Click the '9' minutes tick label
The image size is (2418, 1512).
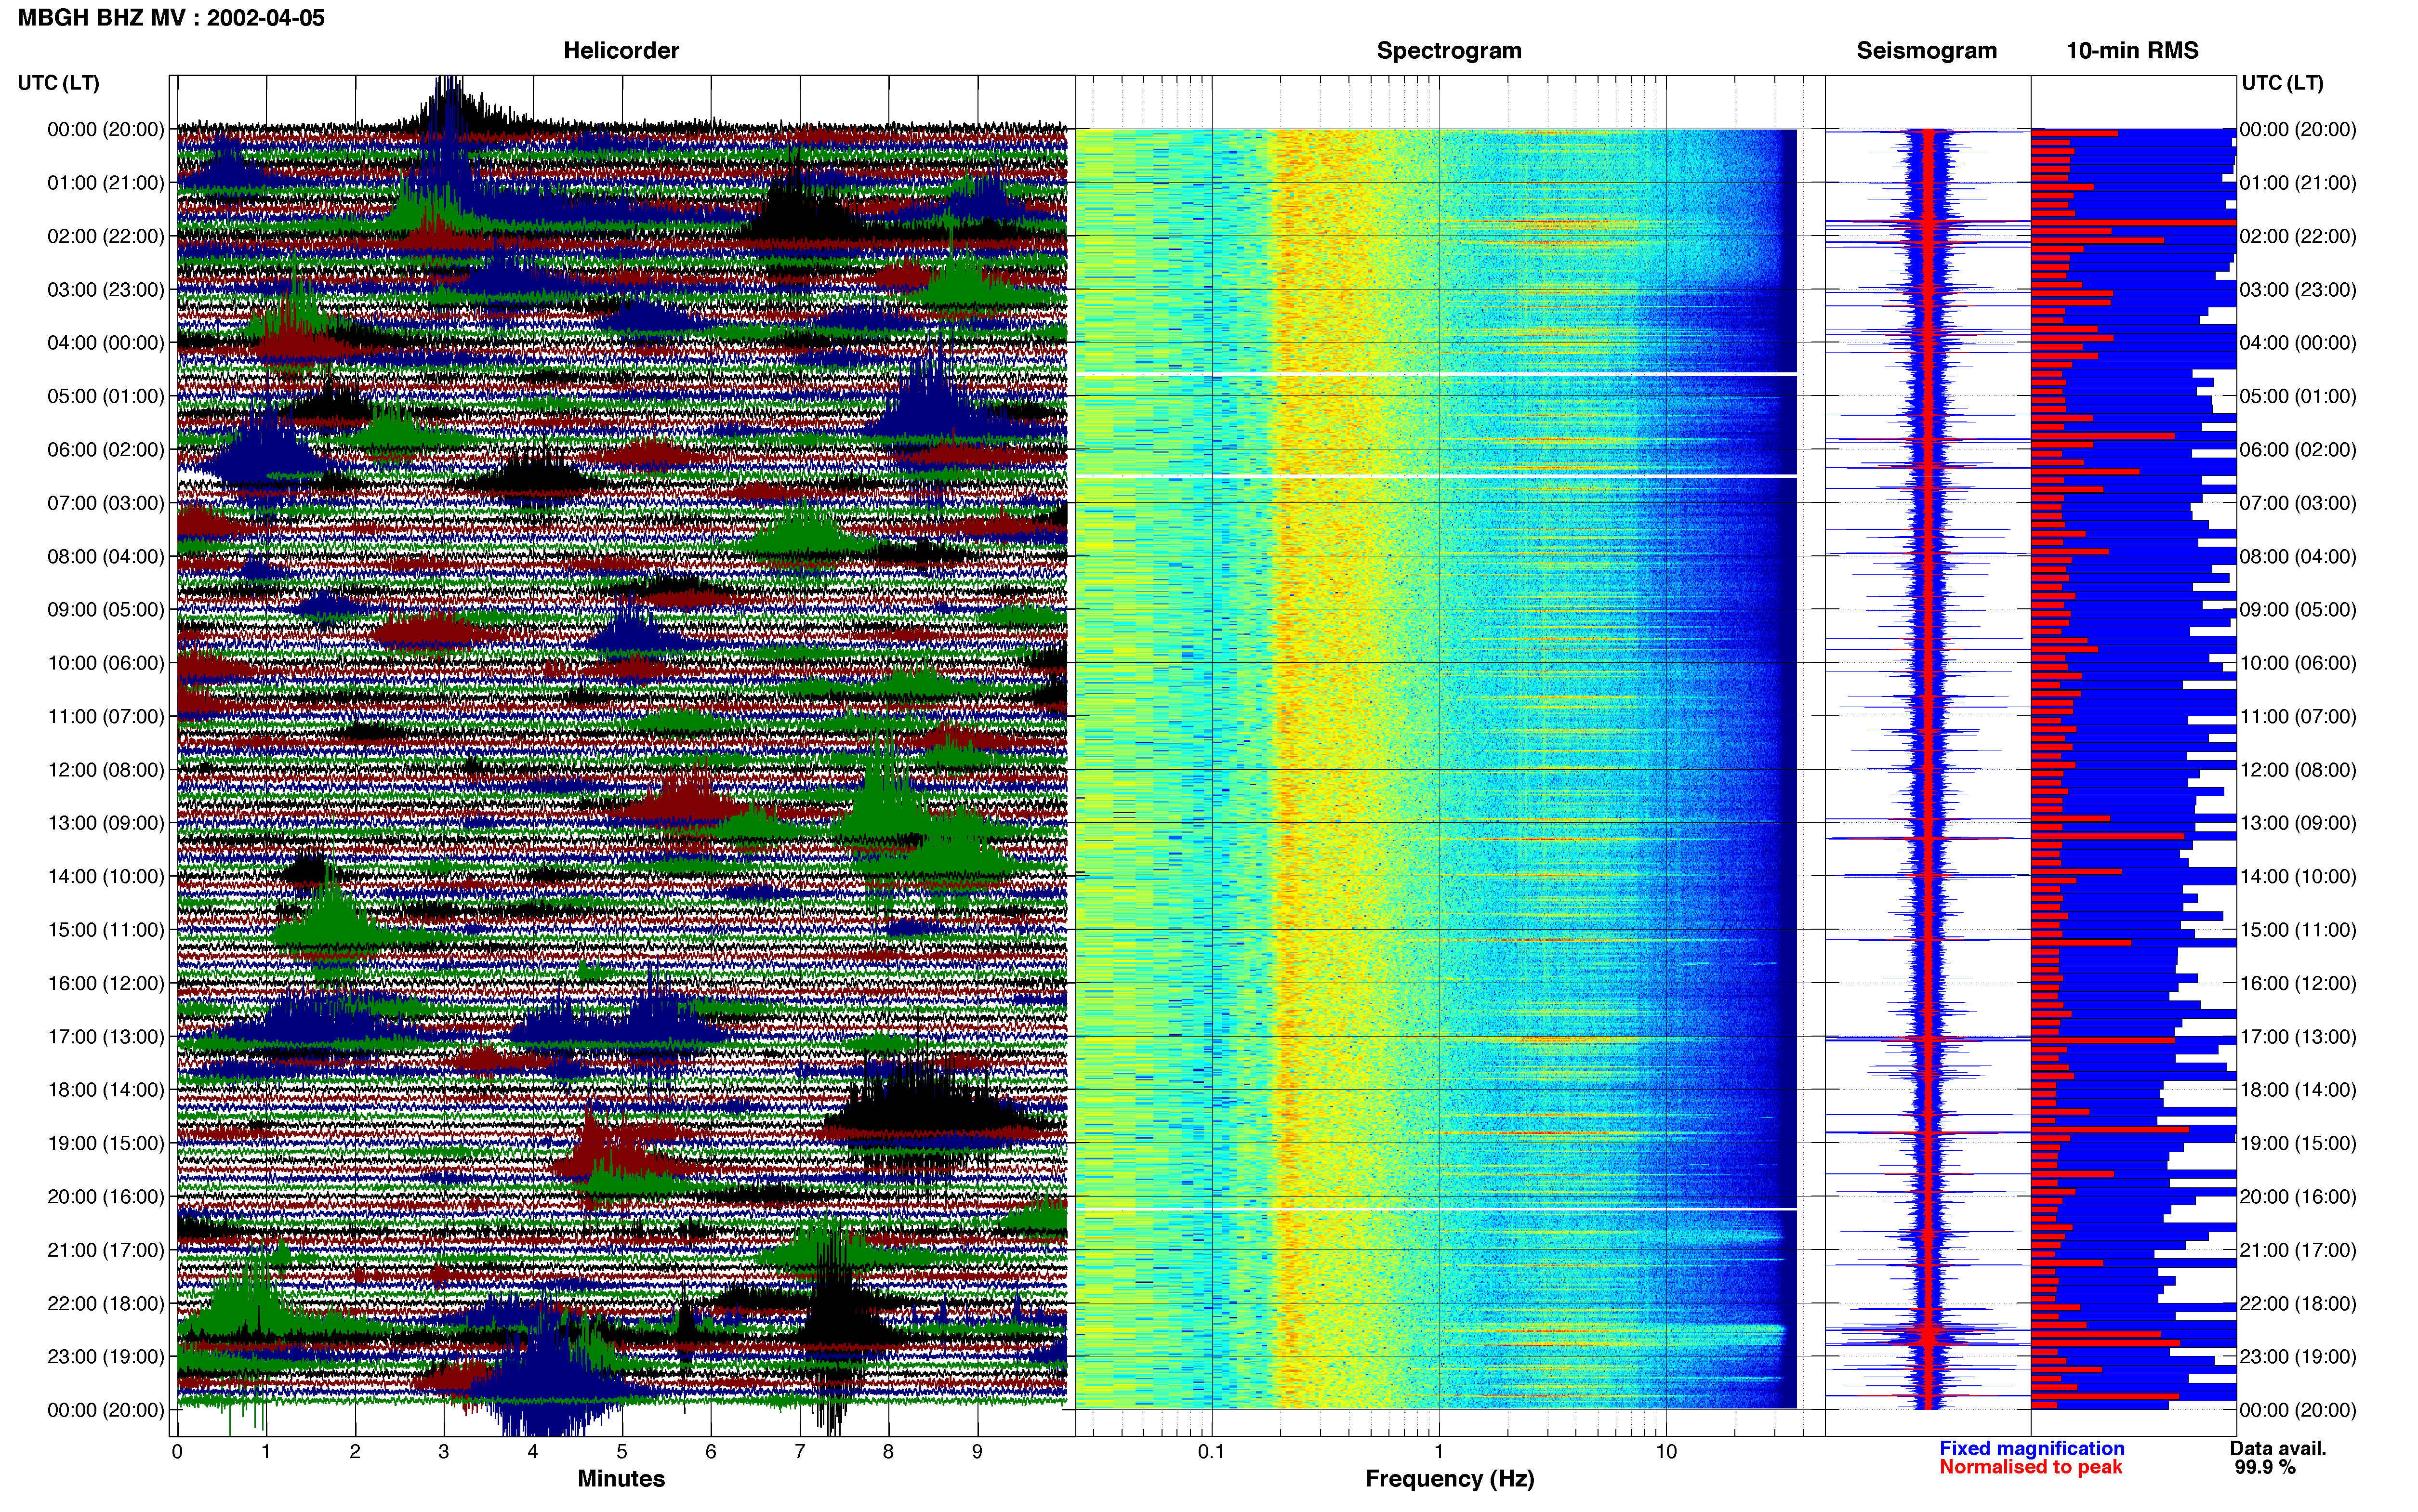tap(977, 1452)
